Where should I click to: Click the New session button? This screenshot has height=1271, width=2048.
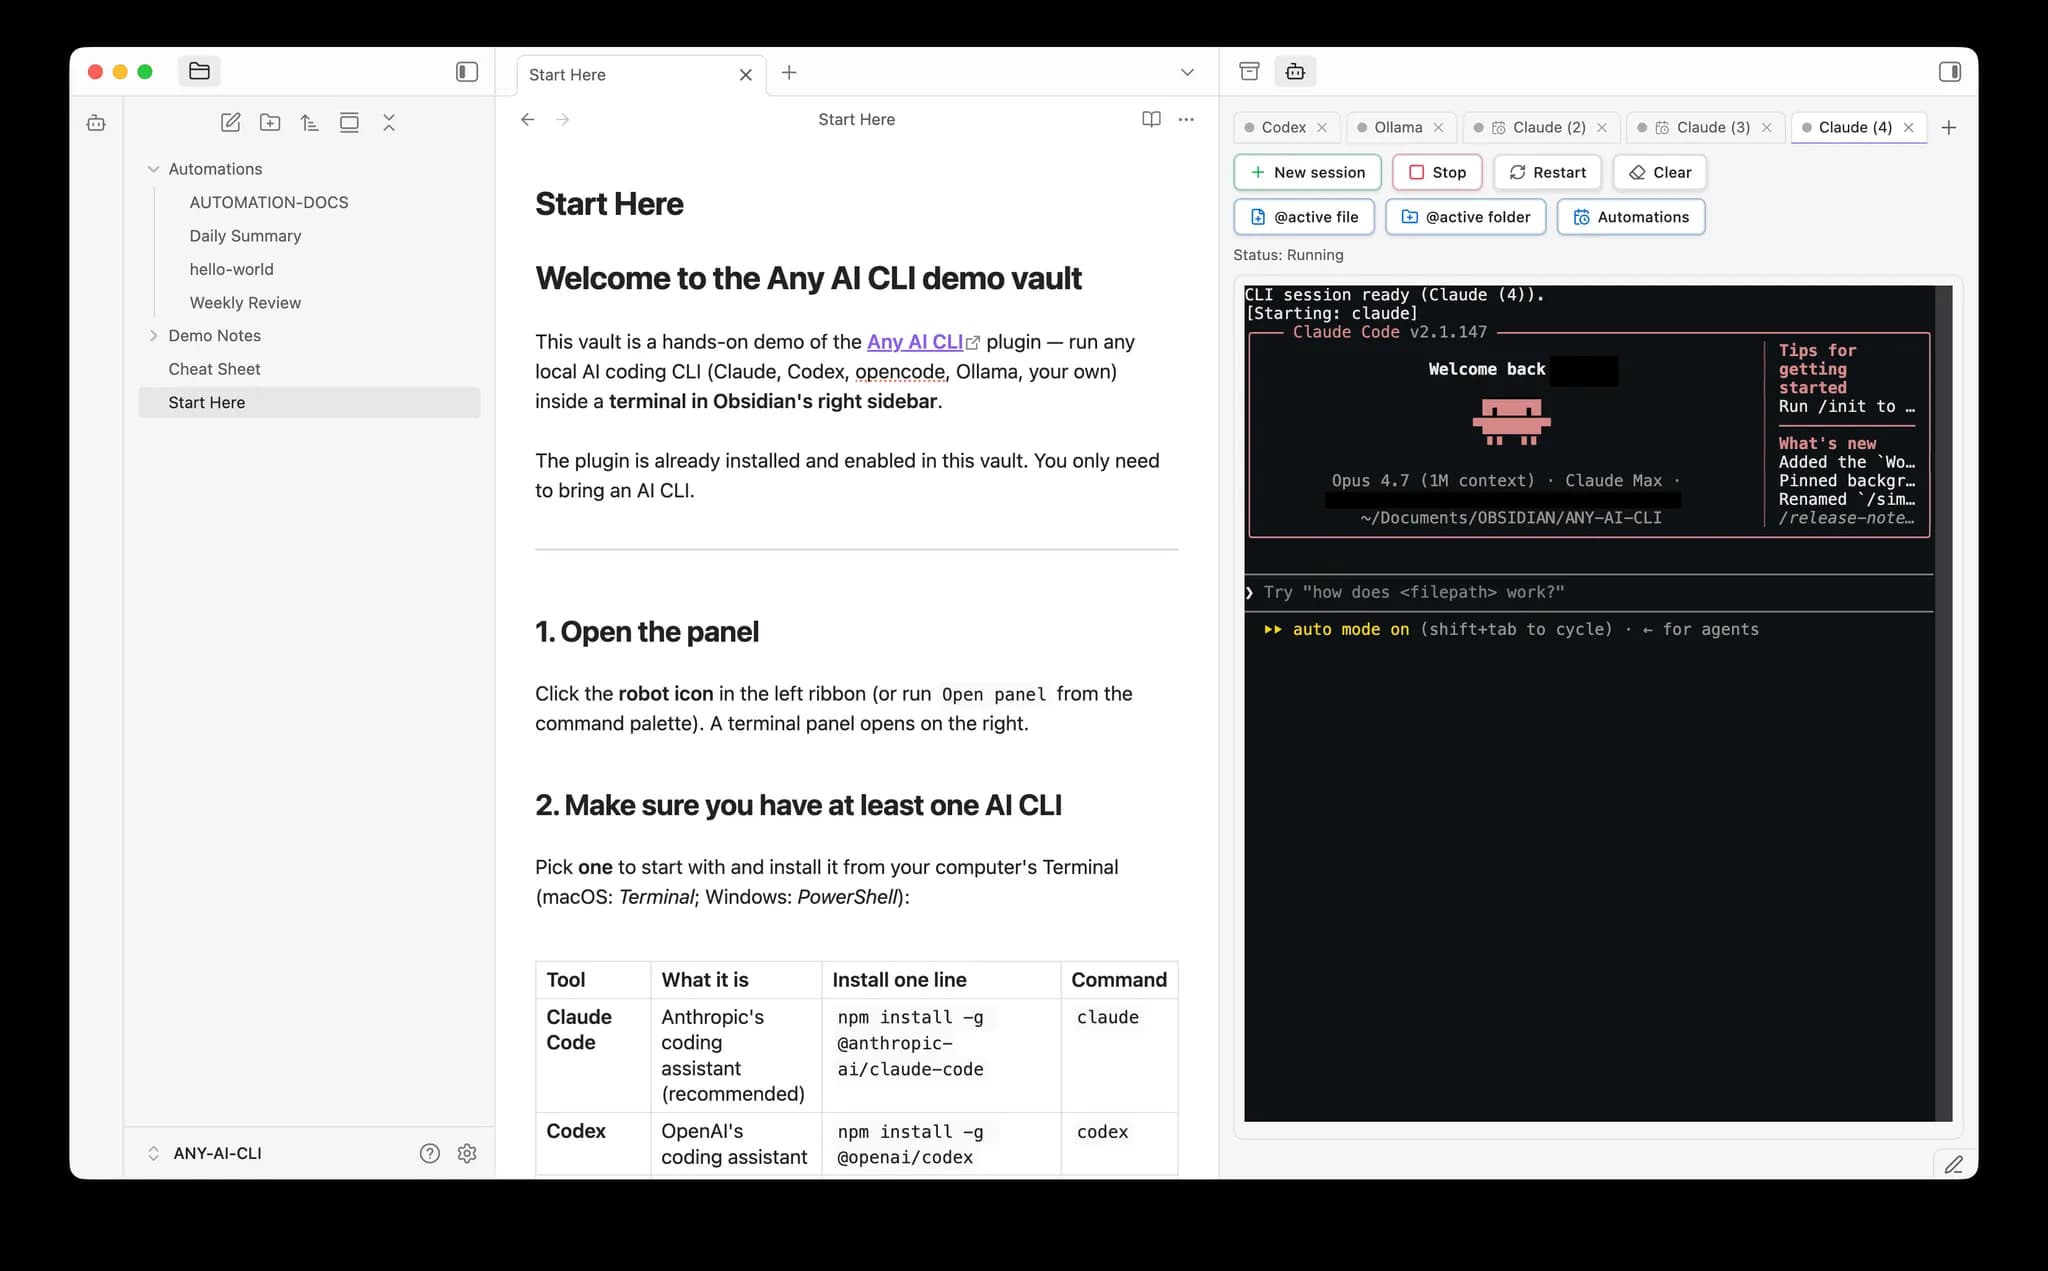[x=1307, y=172]
